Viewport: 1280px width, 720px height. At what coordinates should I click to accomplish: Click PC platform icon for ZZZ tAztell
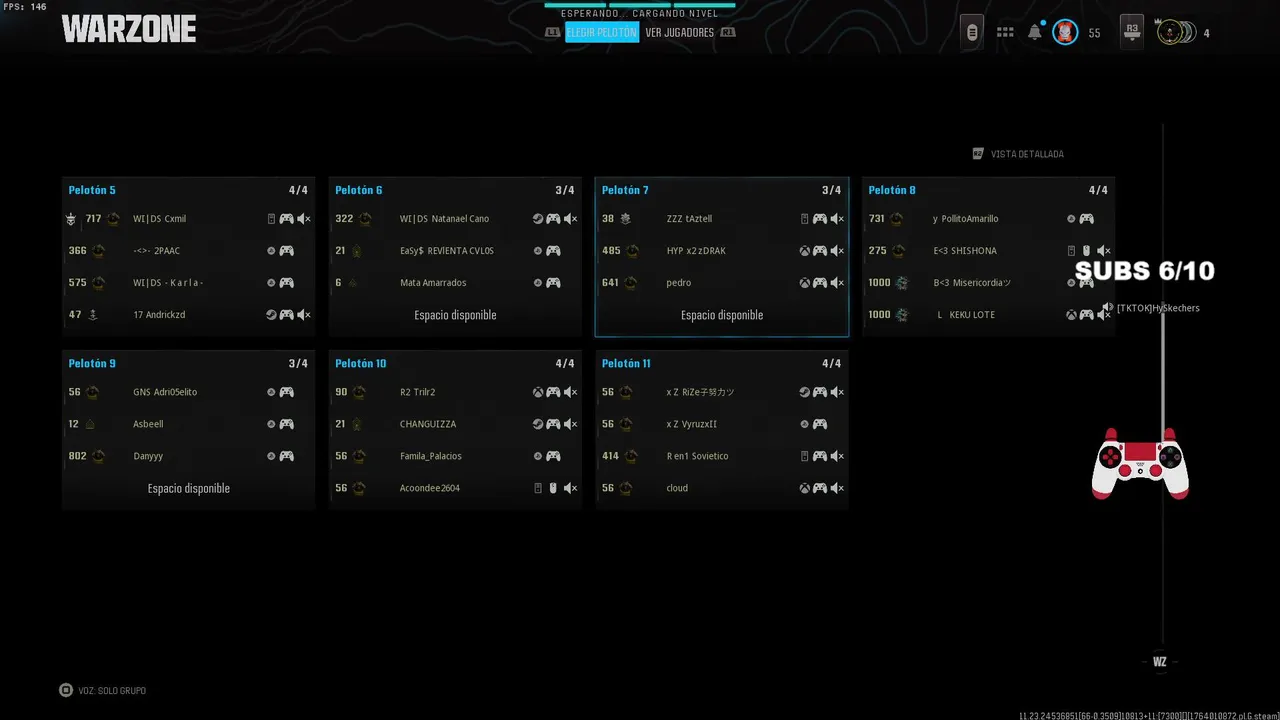tap(804, 219)
